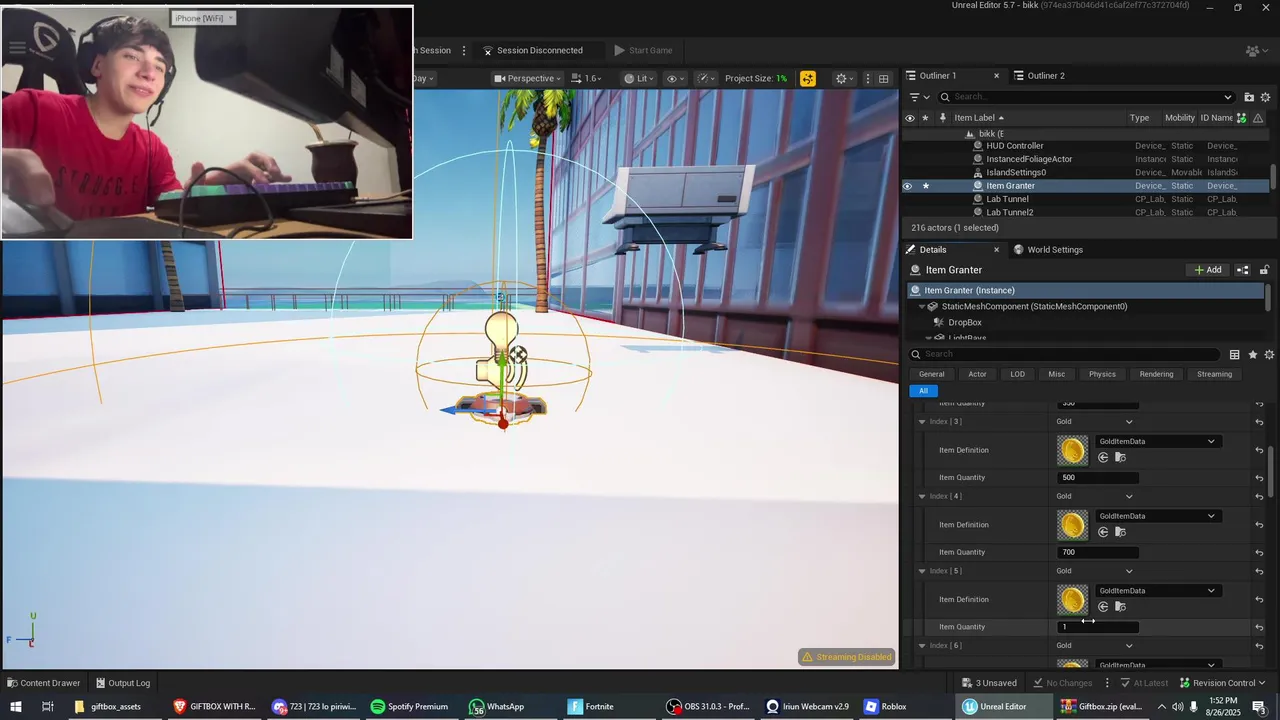This screenshot has height=720, width=1280.
Task: Expand the outliner search history chevron
Action: click(x=1228, y=97)
